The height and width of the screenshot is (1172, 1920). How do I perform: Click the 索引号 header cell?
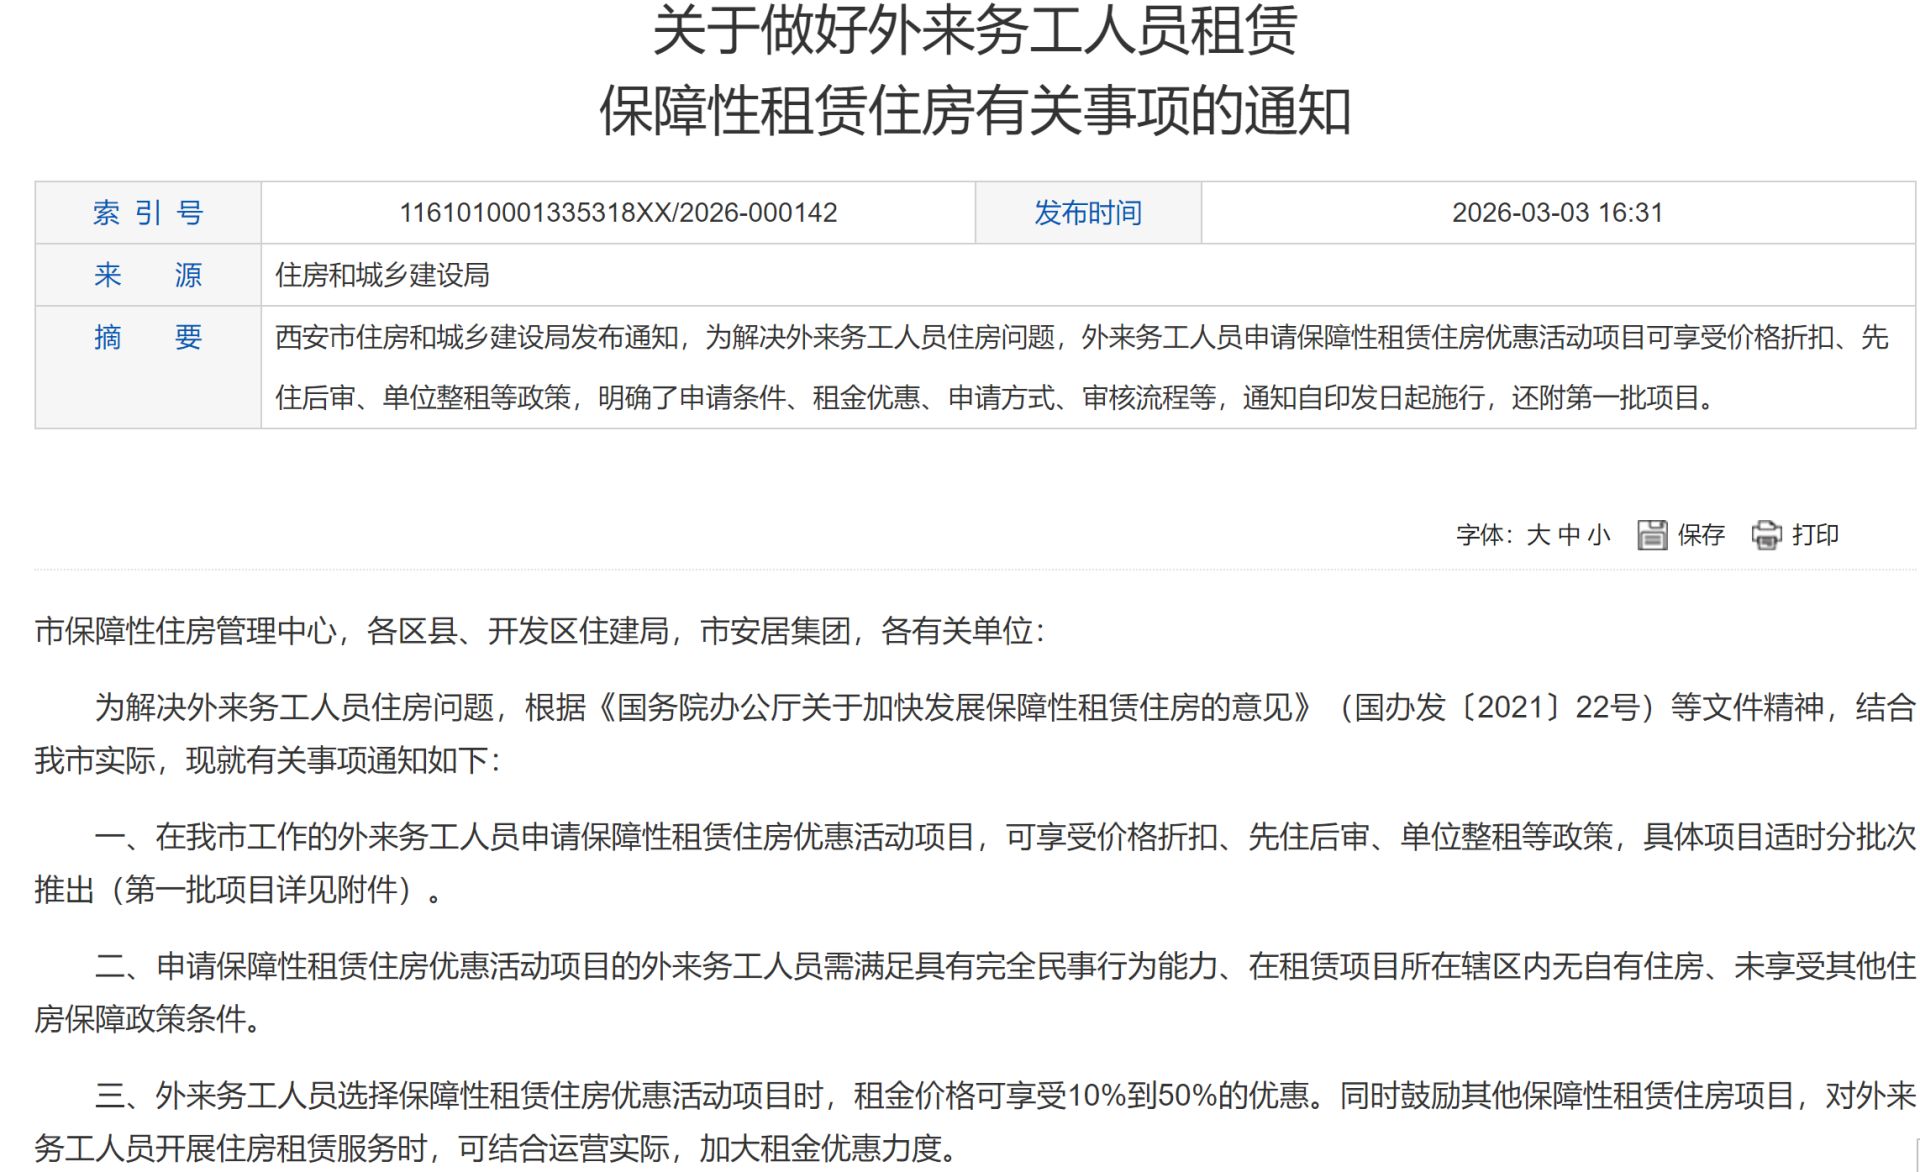click(x=148, y=213)
